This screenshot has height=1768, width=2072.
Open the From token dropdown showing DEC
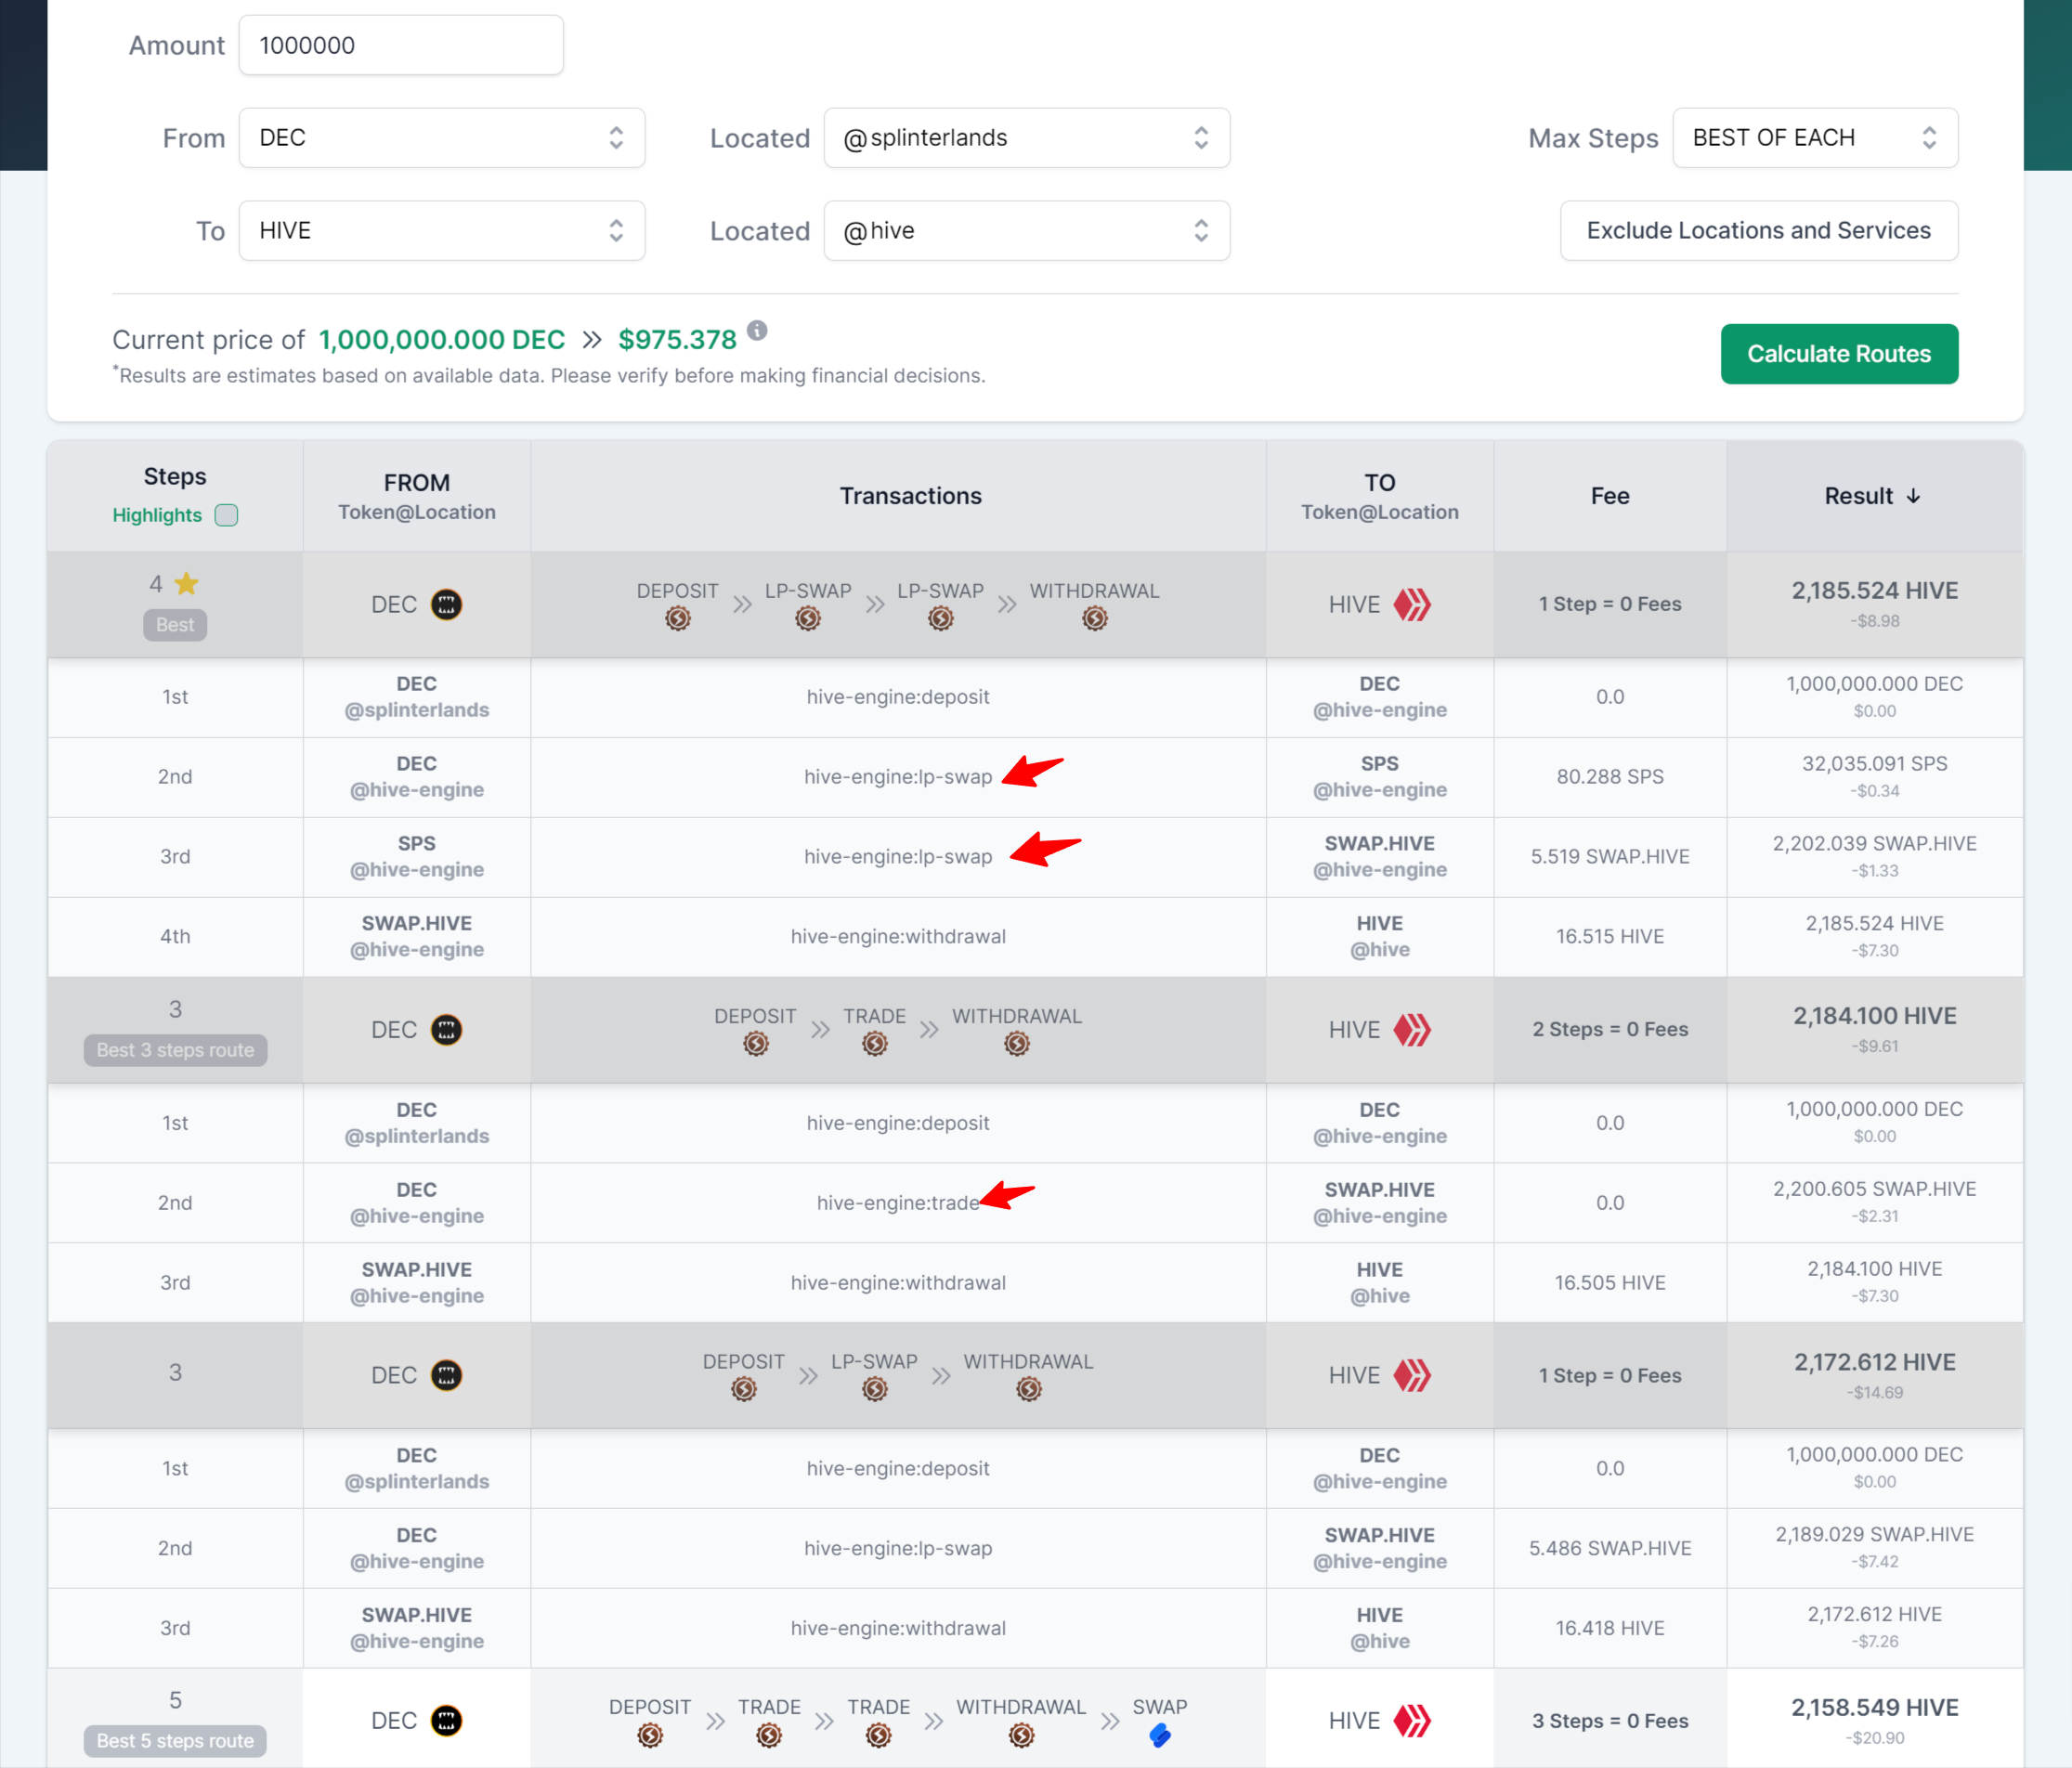(x=442, y=138)
